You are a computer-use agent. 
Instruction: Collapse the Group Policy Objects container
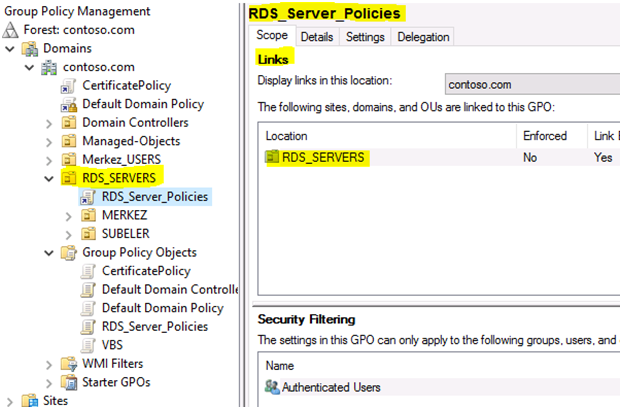[49, 253]
